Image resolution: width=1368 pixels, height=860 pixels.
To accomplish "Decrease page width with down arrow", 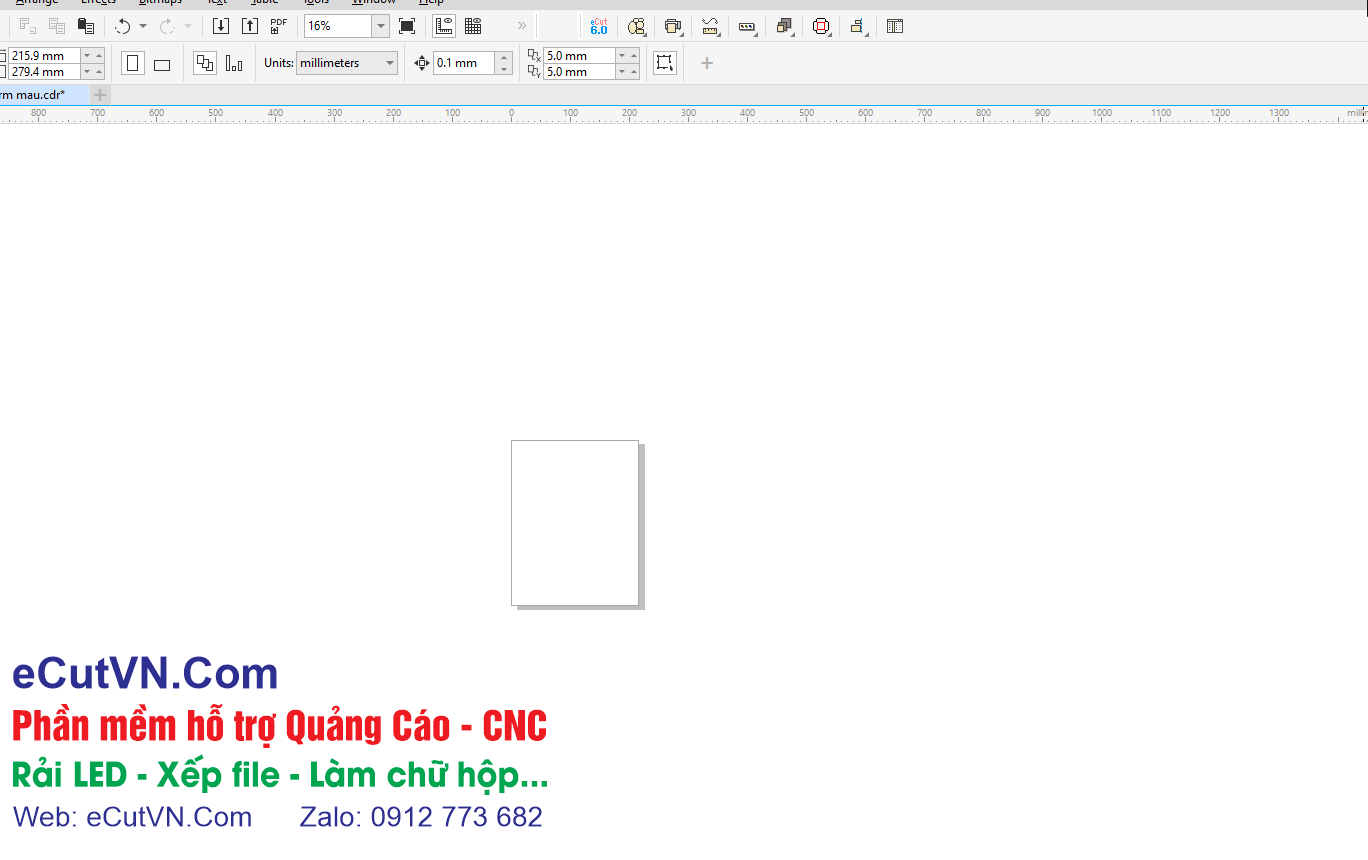I will (87, 56).
